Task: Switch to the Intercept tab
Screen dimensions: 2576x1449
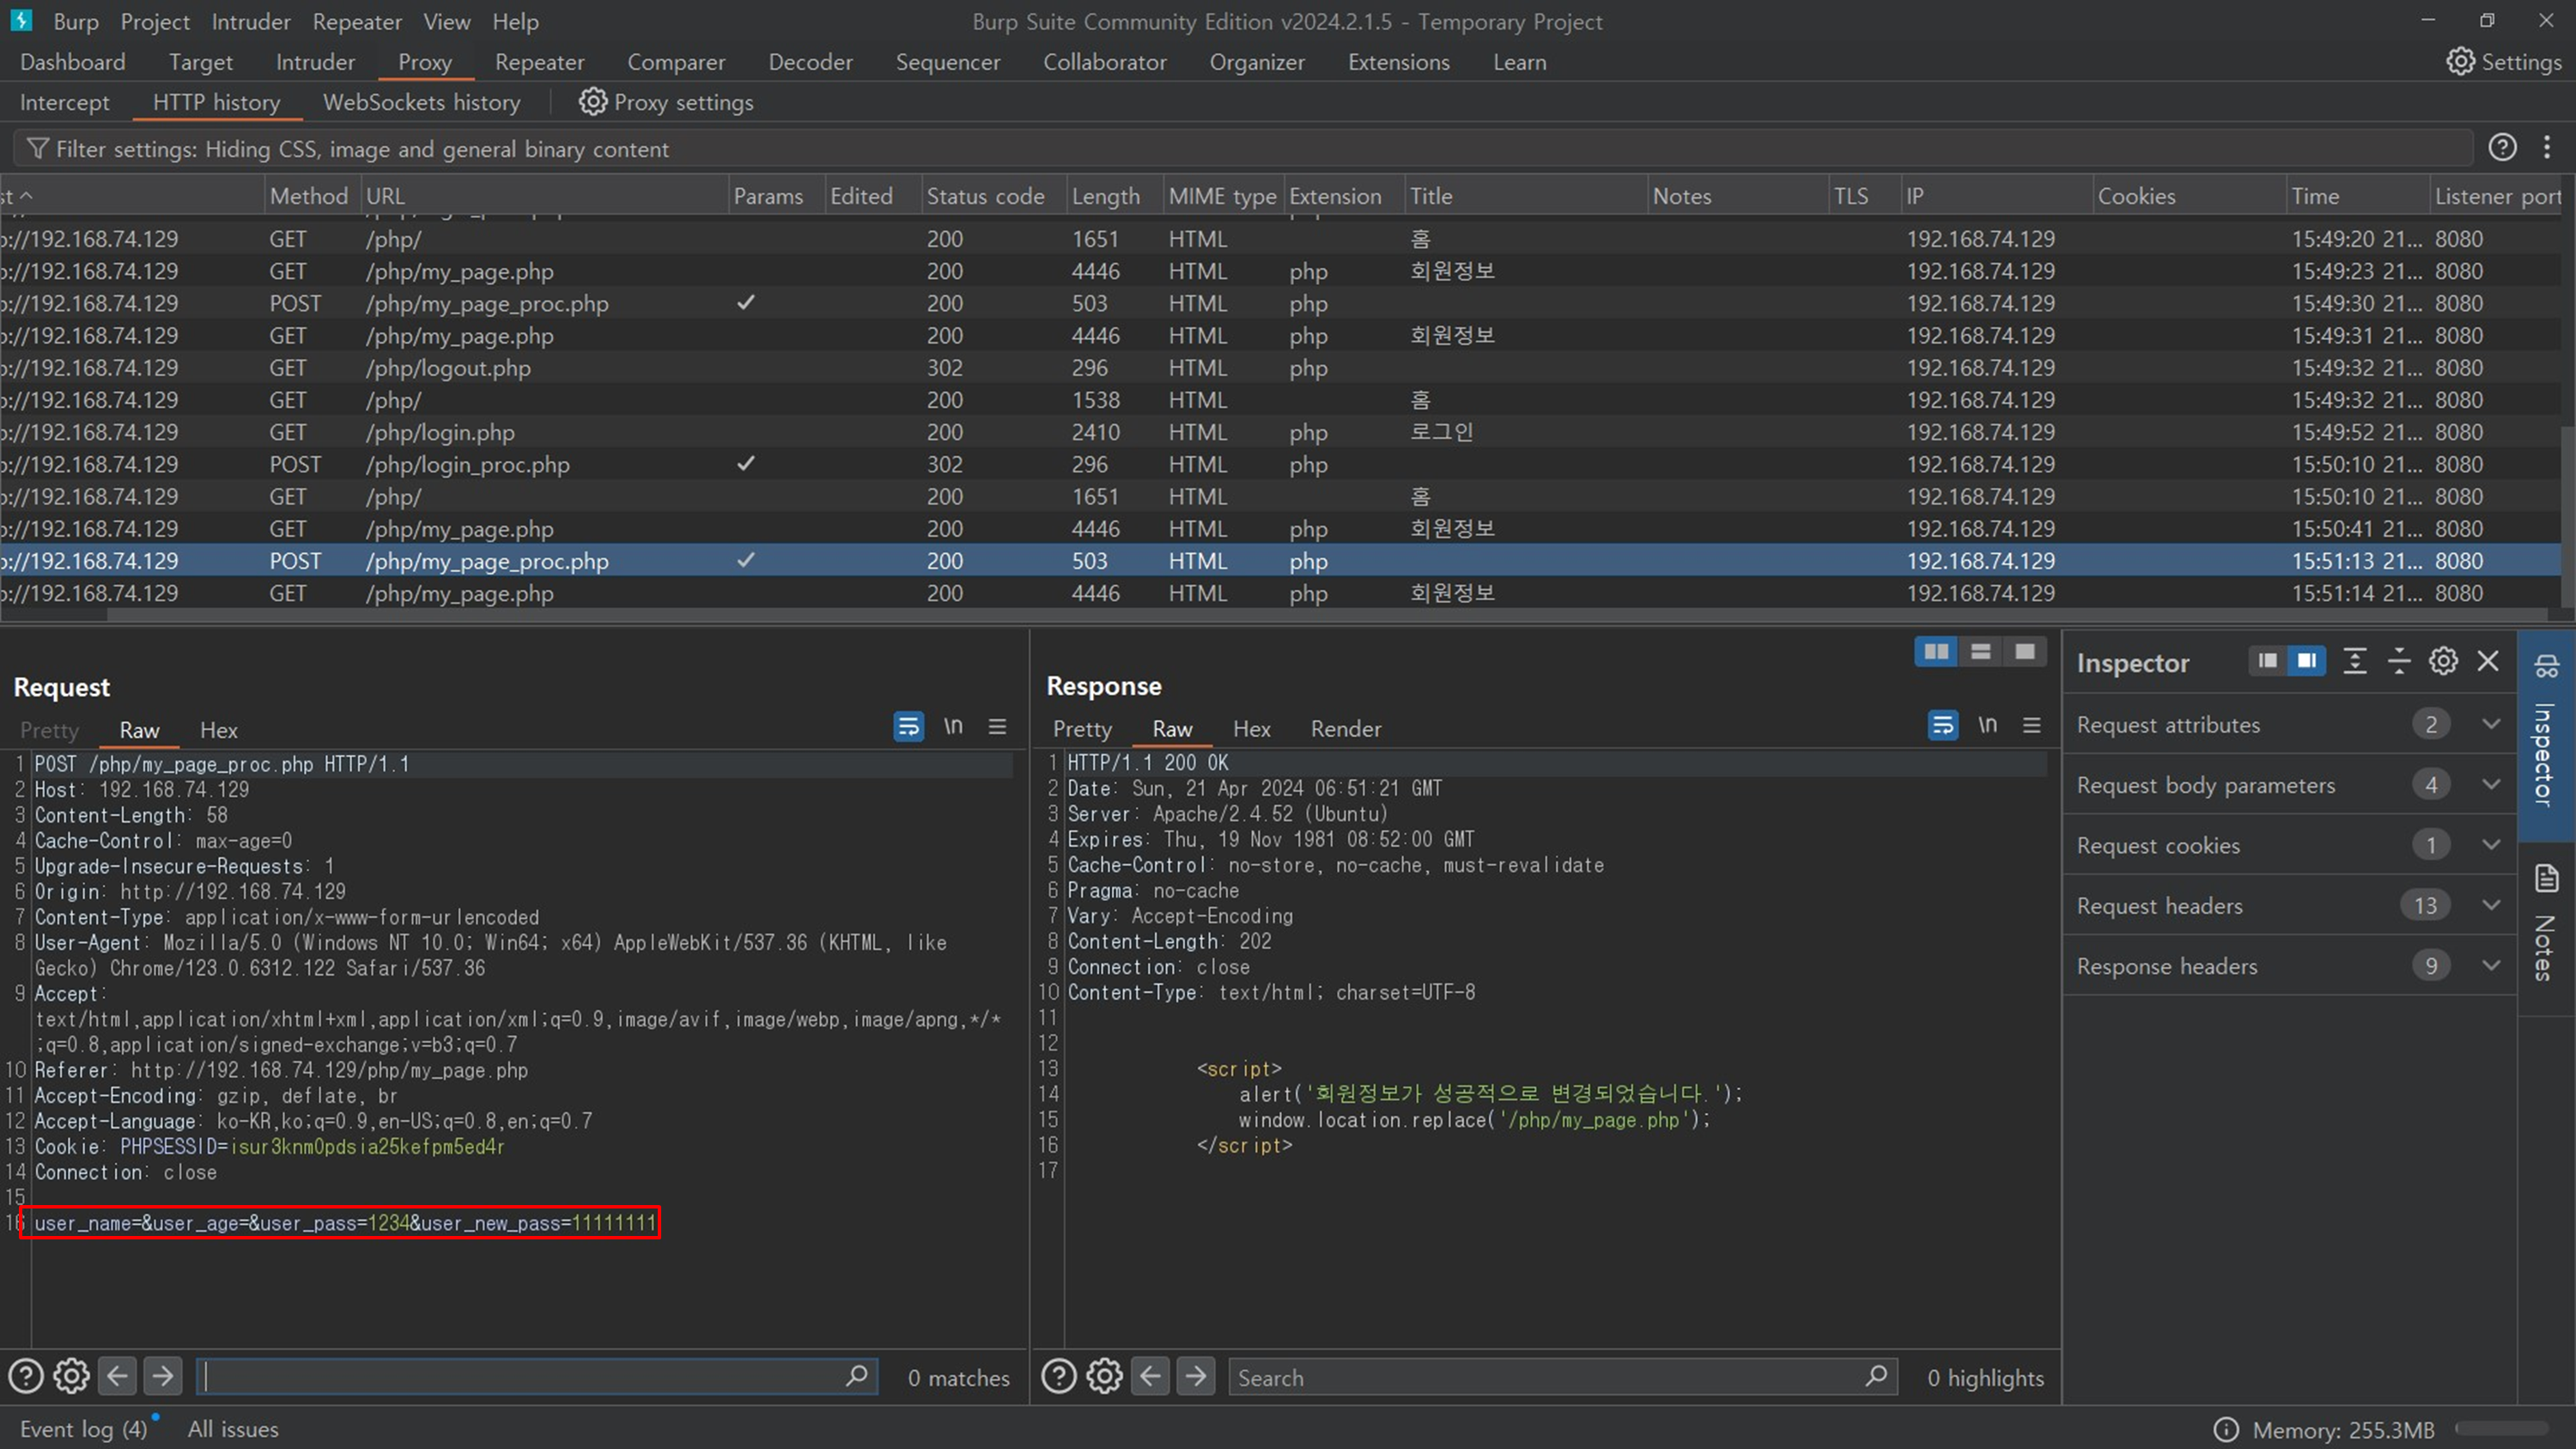Action: pos(65,102)
